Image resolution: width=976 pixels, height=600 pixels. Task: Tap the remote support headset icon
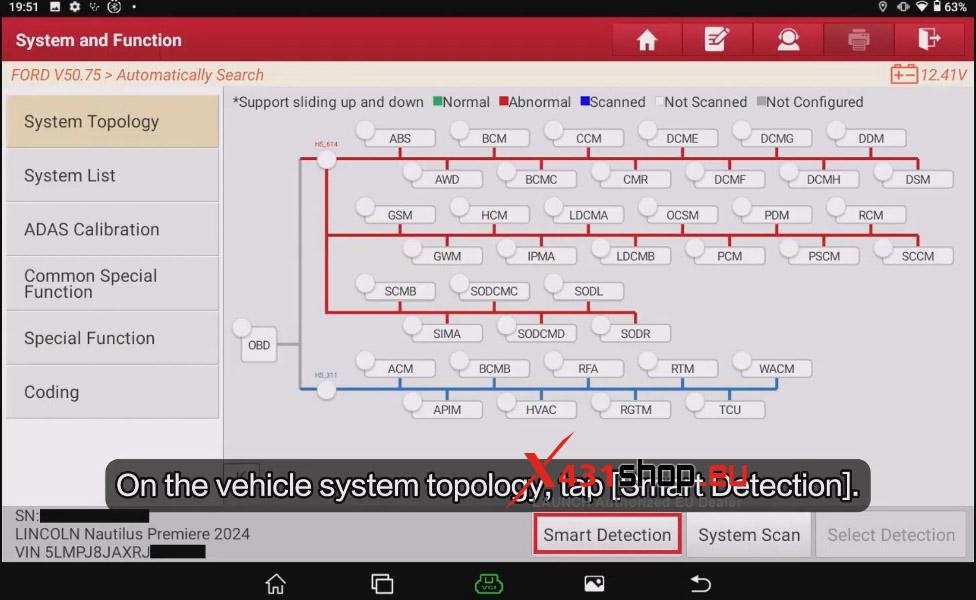coord(788,40)
